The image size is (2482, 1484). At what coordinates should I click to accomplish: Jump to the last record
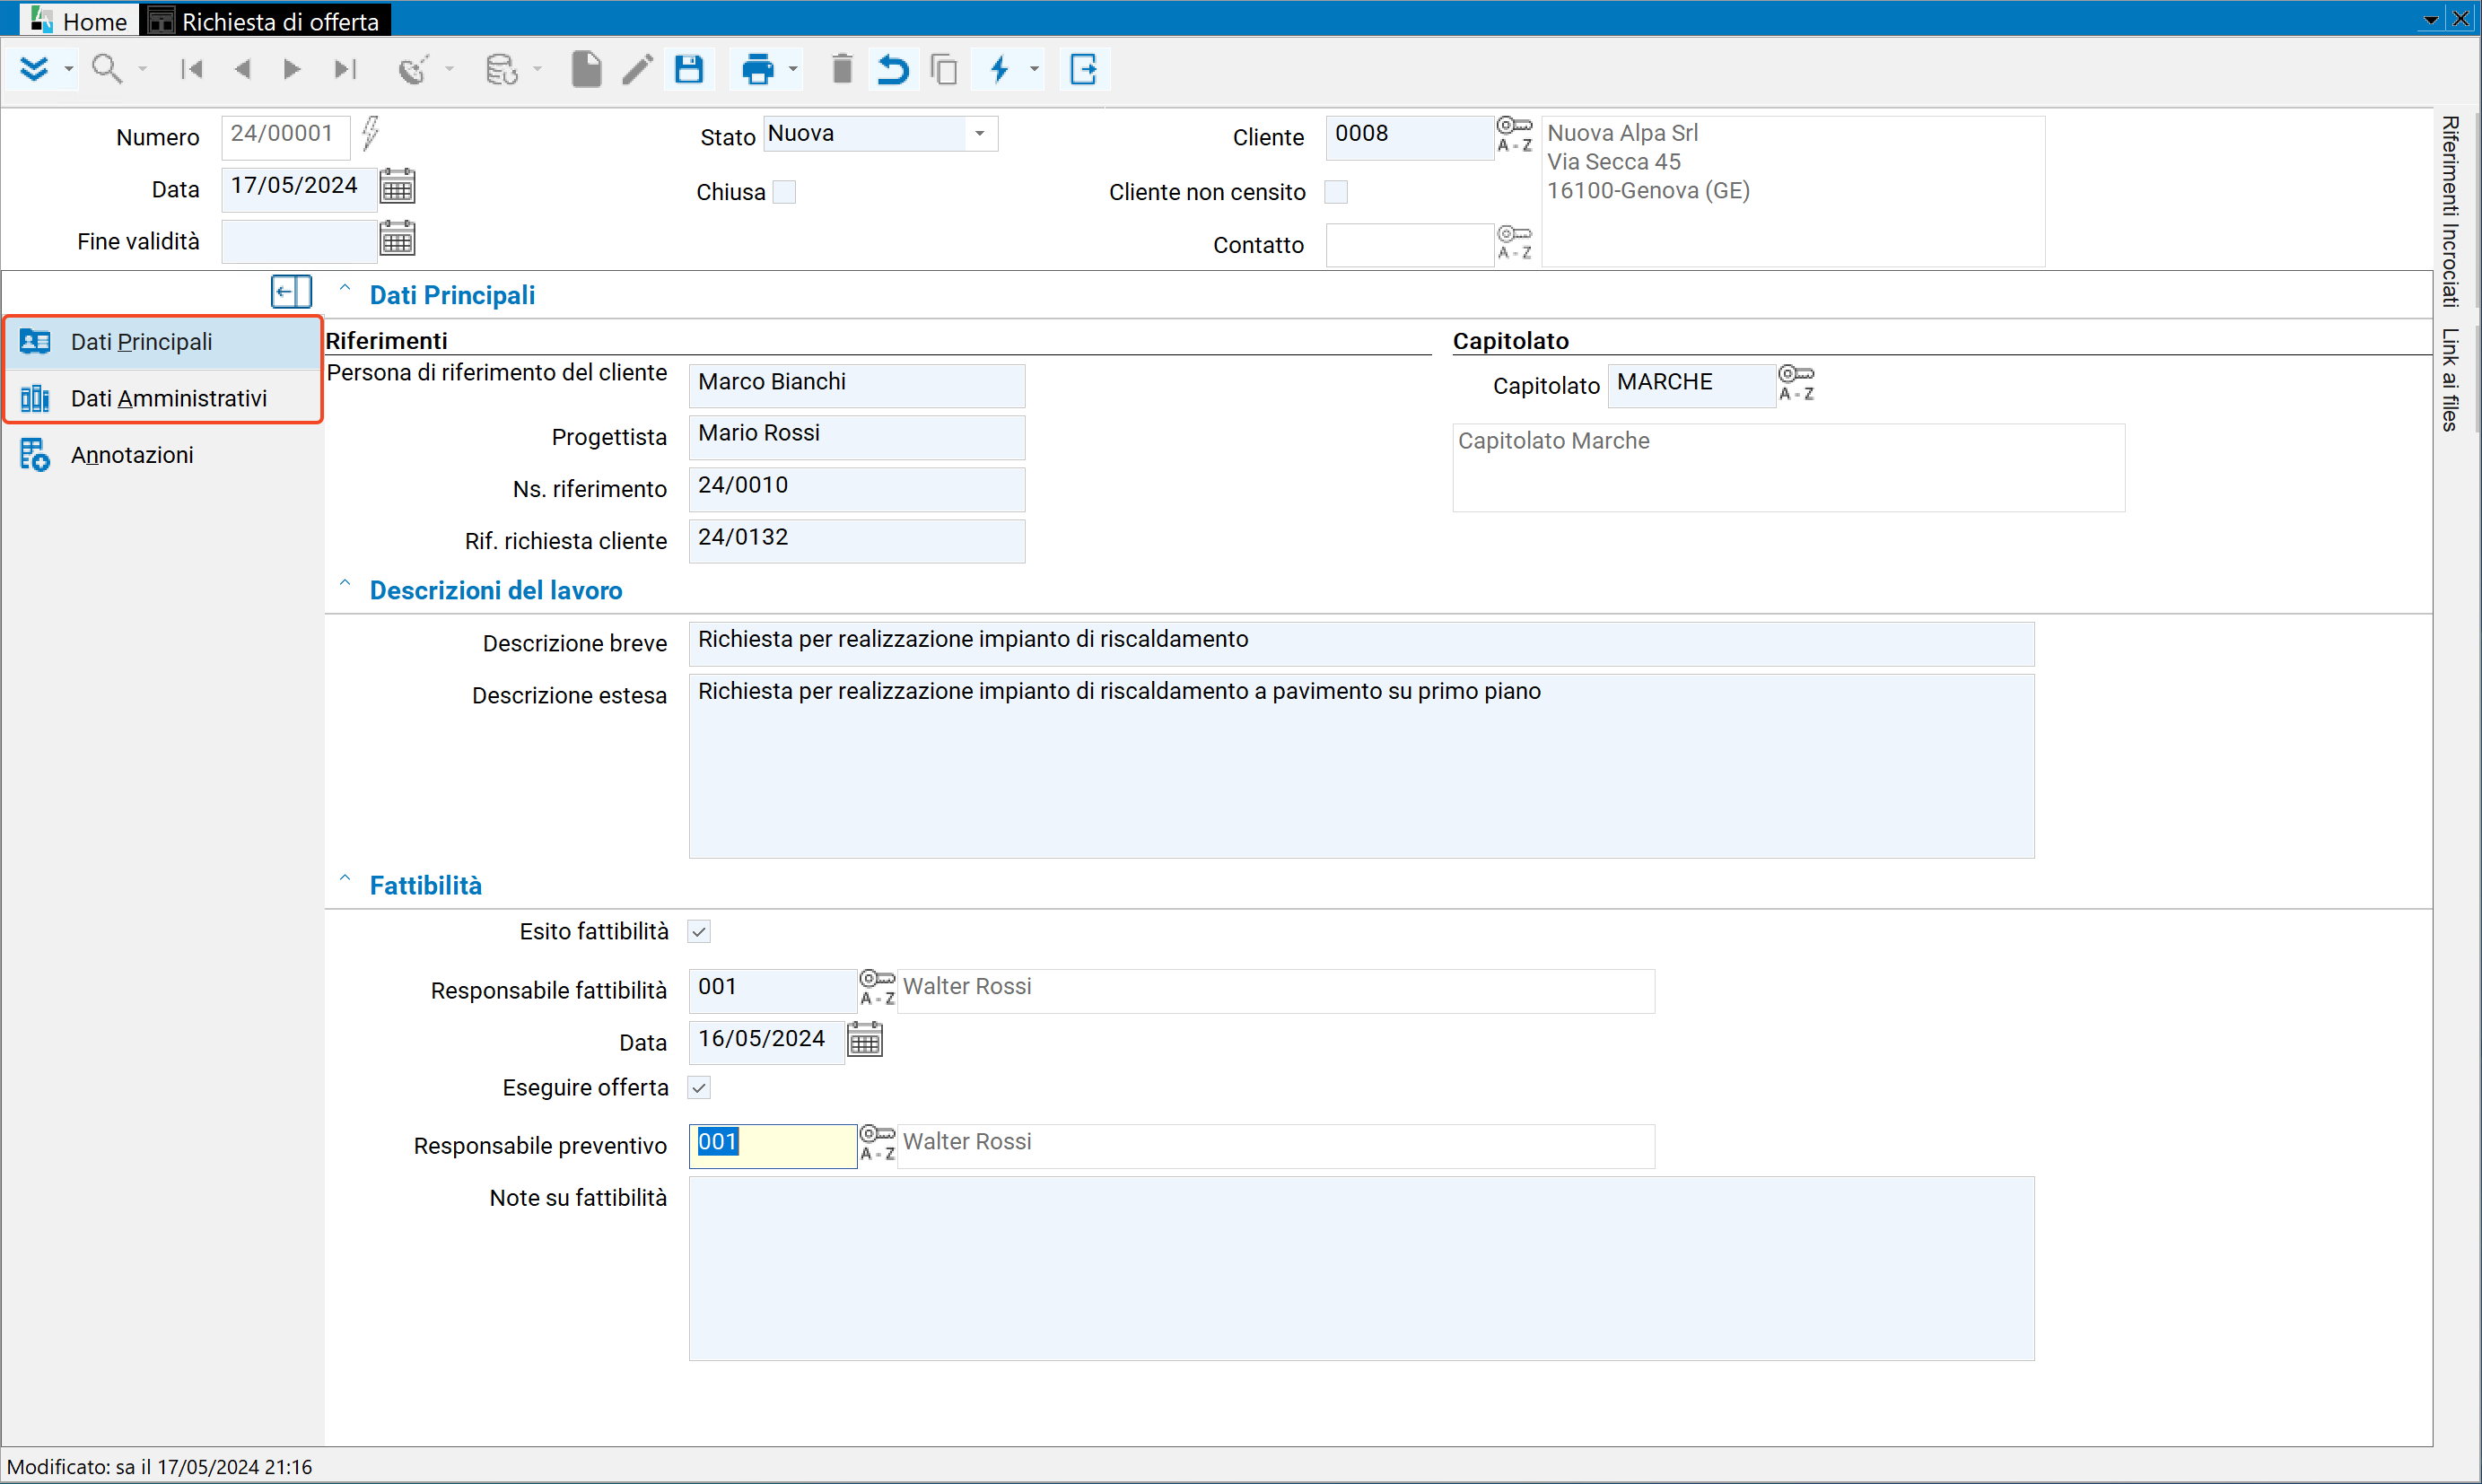tap(345, 69)
